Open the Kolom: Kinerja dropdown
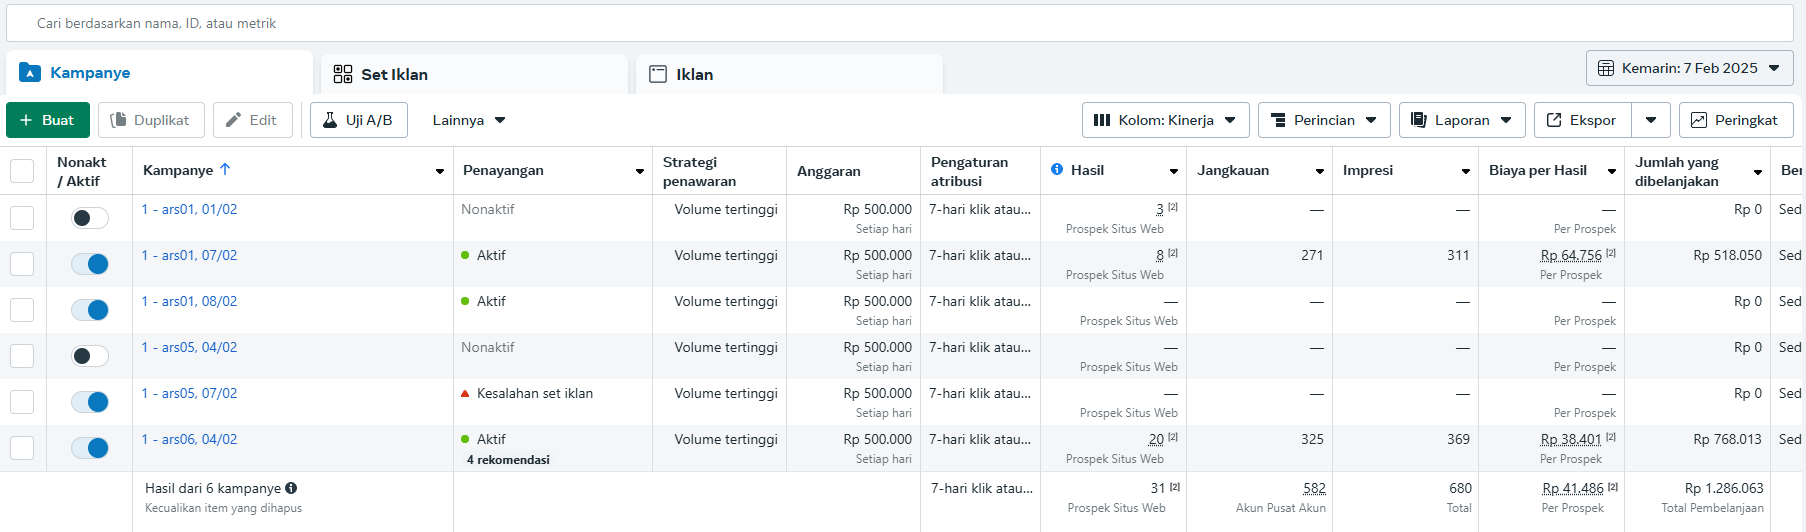Screen dimensions: 1806x532 [x=1165, y=120]
